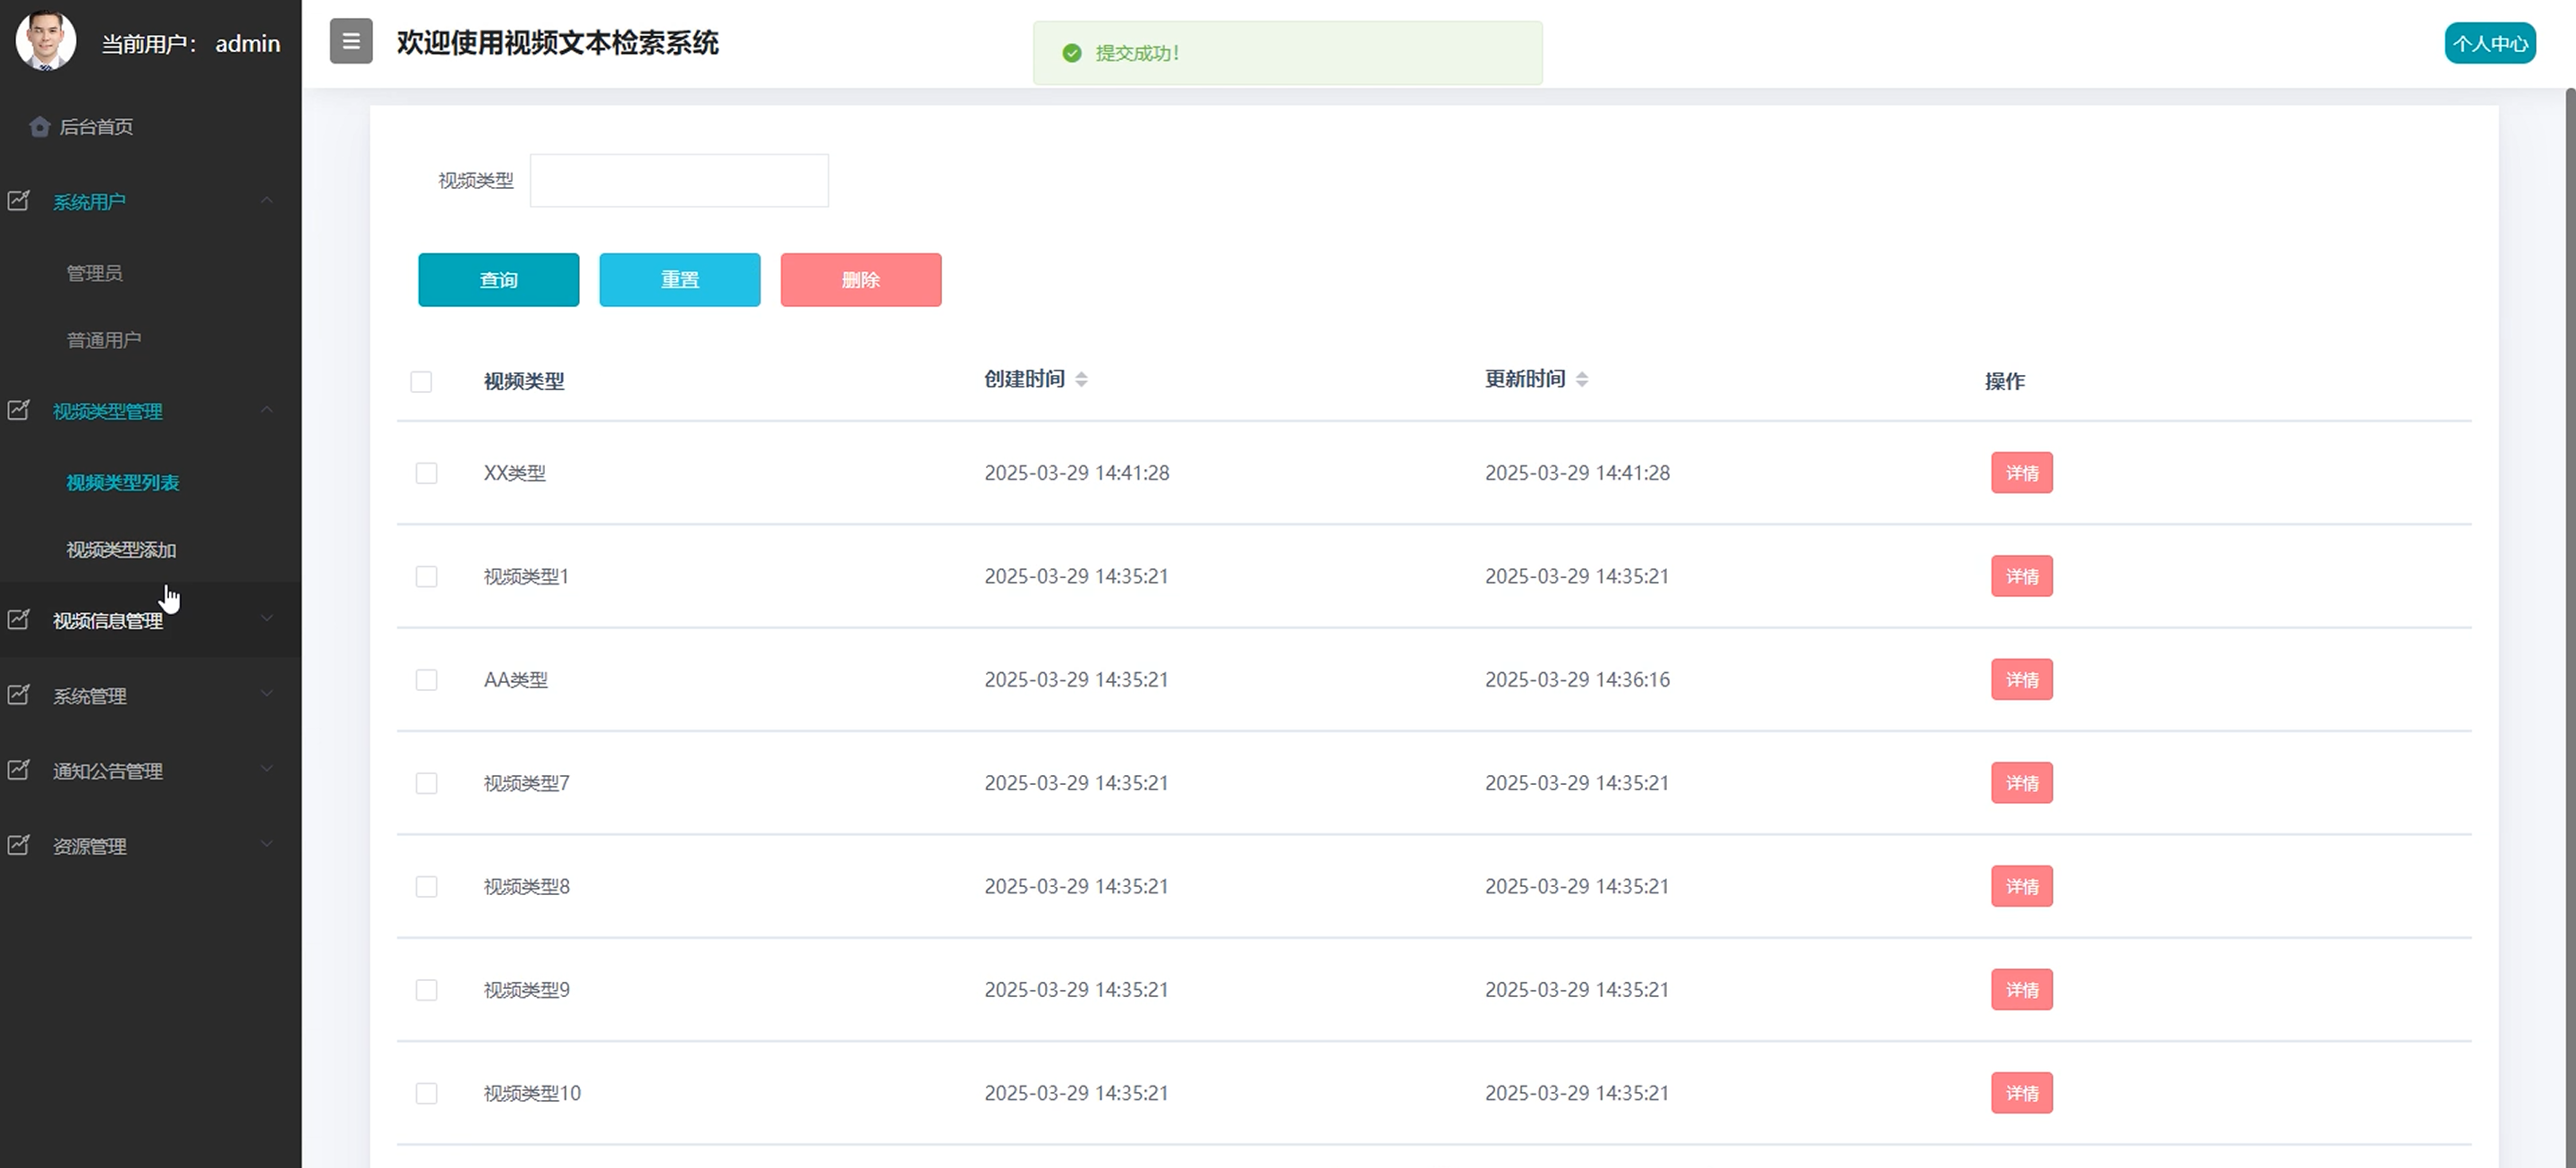Check the XX类型 row checkbox
Image resolution: width=2576 pixels, height=1168 pixels.
(x=427, y=473)
